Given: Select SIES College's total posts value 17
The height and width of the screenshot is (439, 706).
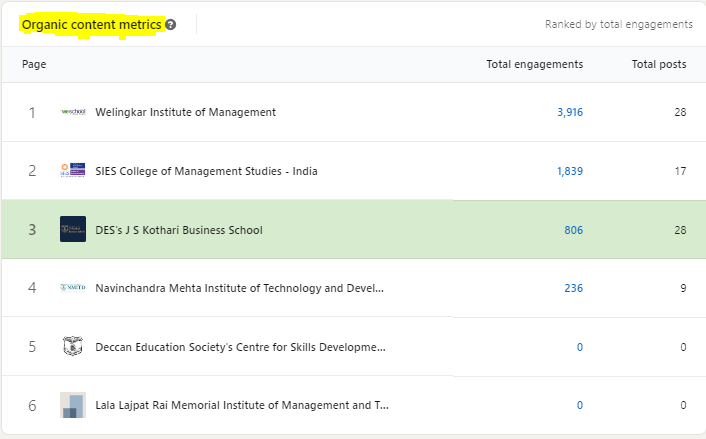Looking at the screenshot, I should pos(680,171).
